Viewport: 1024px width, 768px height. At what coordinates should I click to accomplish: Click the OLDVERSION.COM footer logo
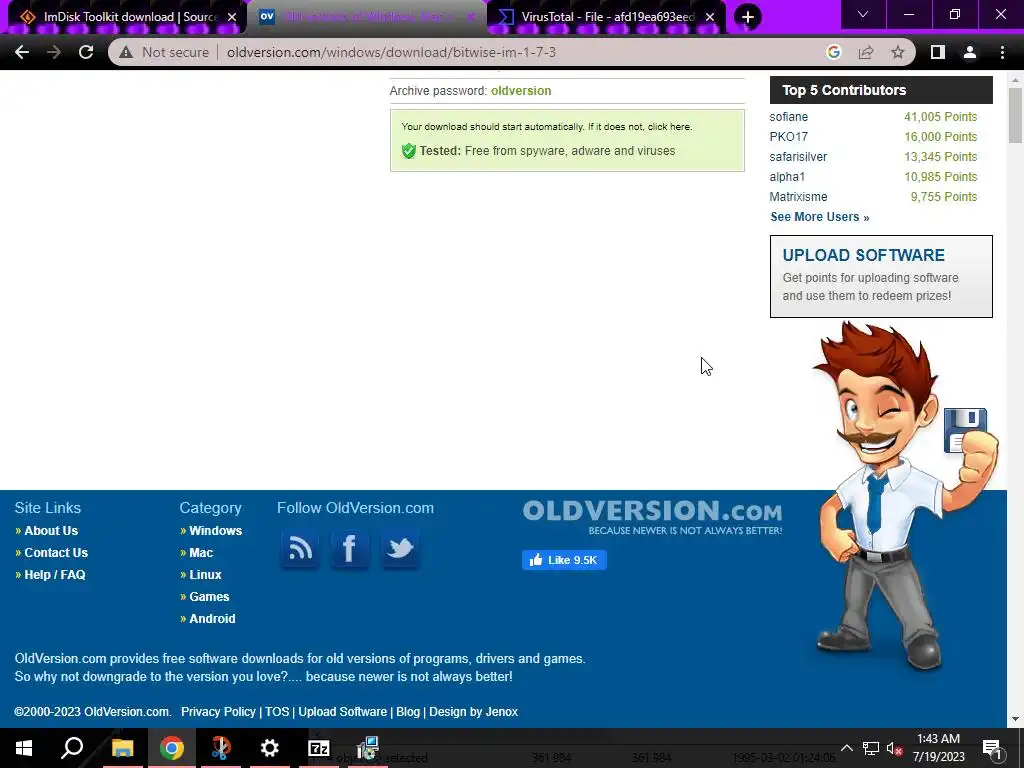click(652, 517)
